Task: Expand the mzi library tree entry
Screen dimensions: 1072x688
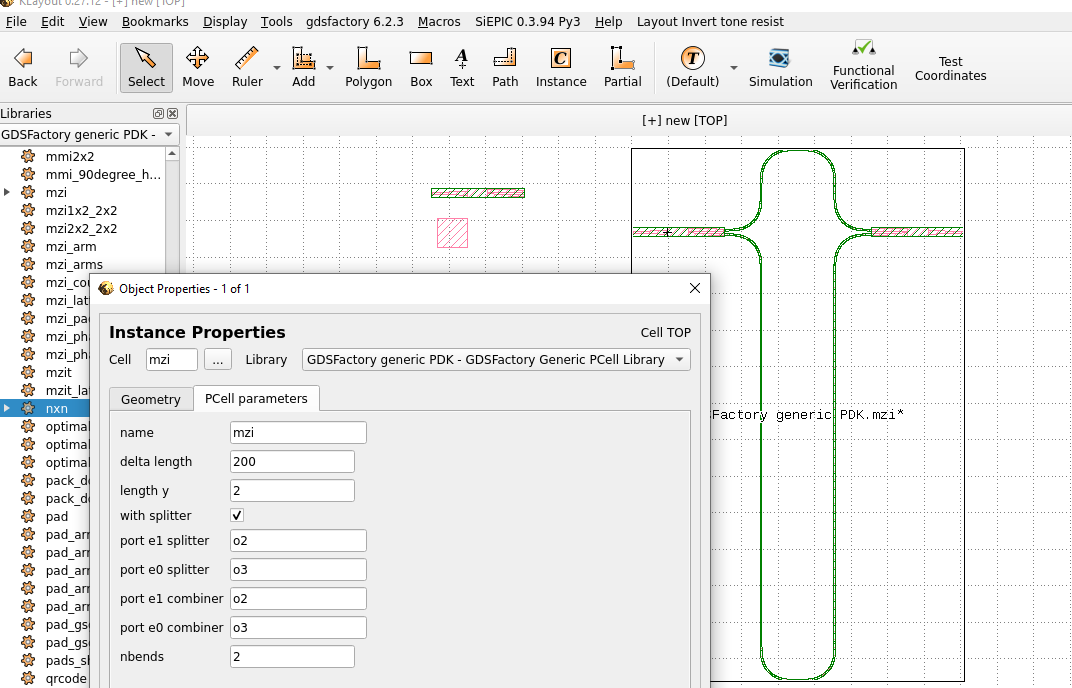Action: [7, 192]
